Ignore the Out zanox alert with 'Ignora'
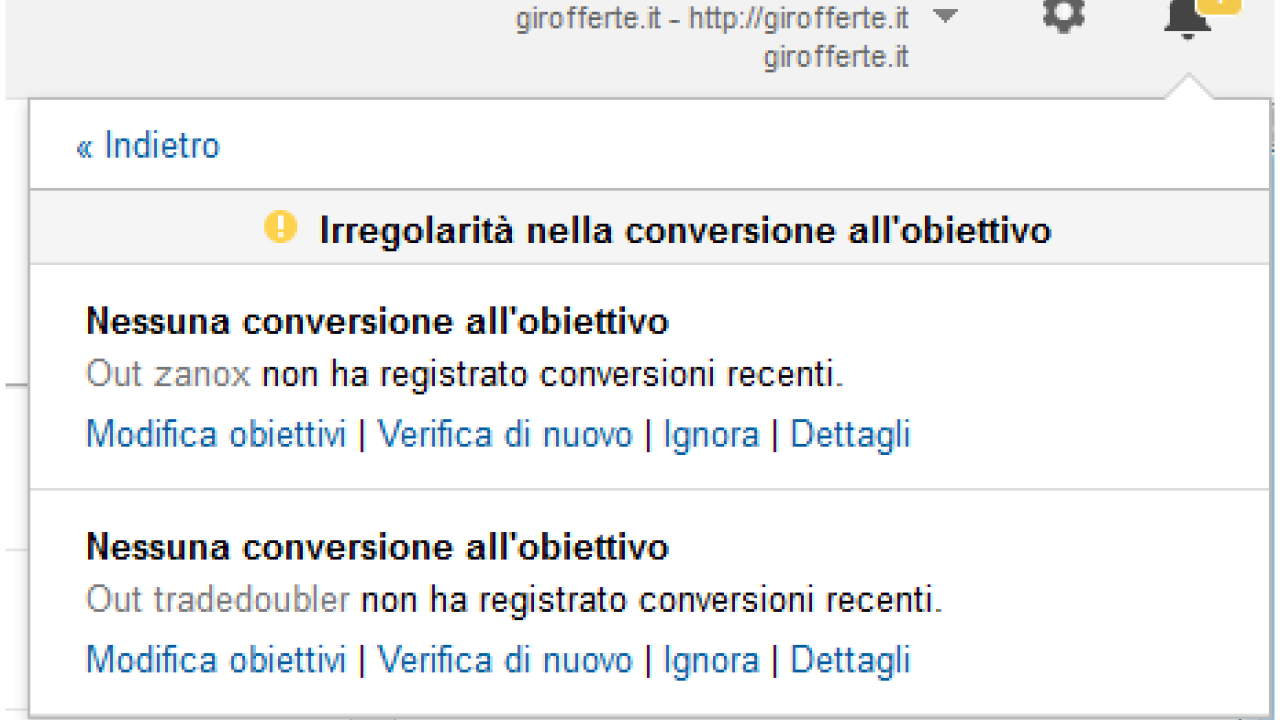The width and height of the screenshot is (1280, 720). pyautogui.click(x=711, y=434)
